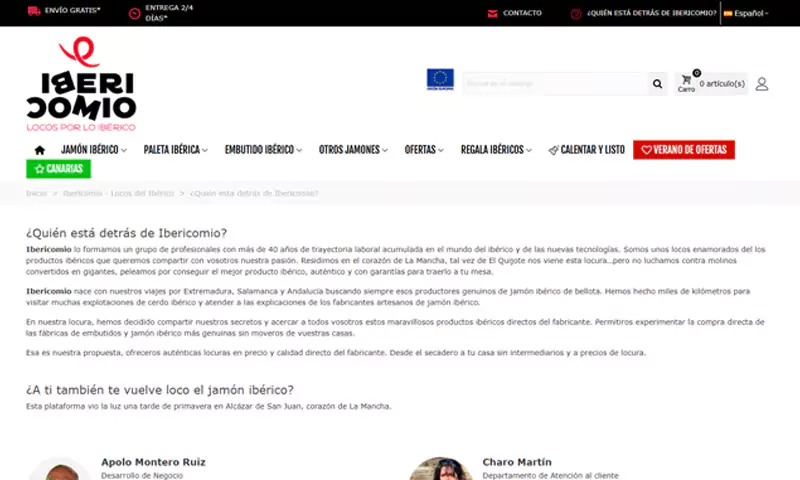
Task: Expand the Otros Jamones menu
Action: [x=353, y=150]
